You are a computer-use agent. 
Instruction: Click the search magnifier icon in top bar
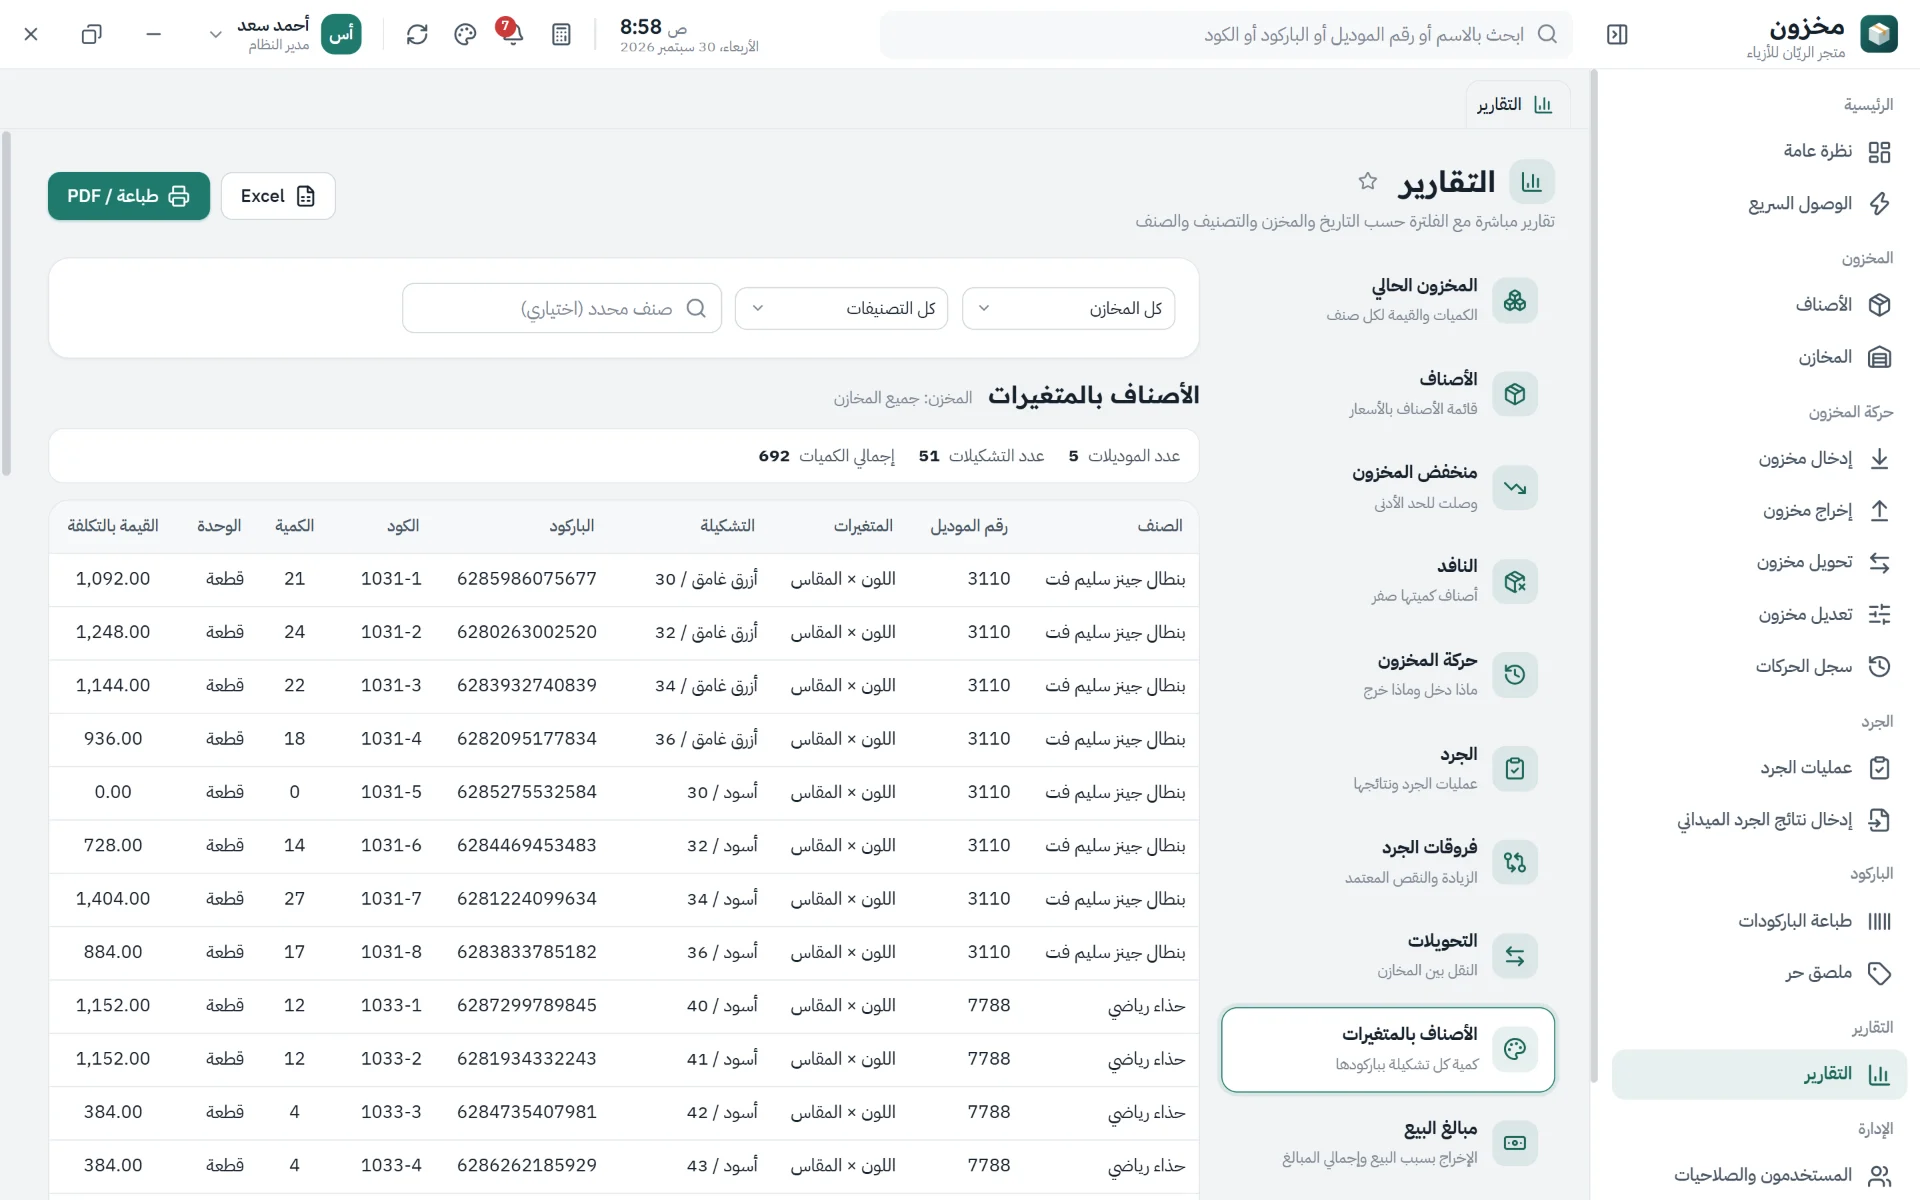pyautogui.click(x=1547, y=35)
